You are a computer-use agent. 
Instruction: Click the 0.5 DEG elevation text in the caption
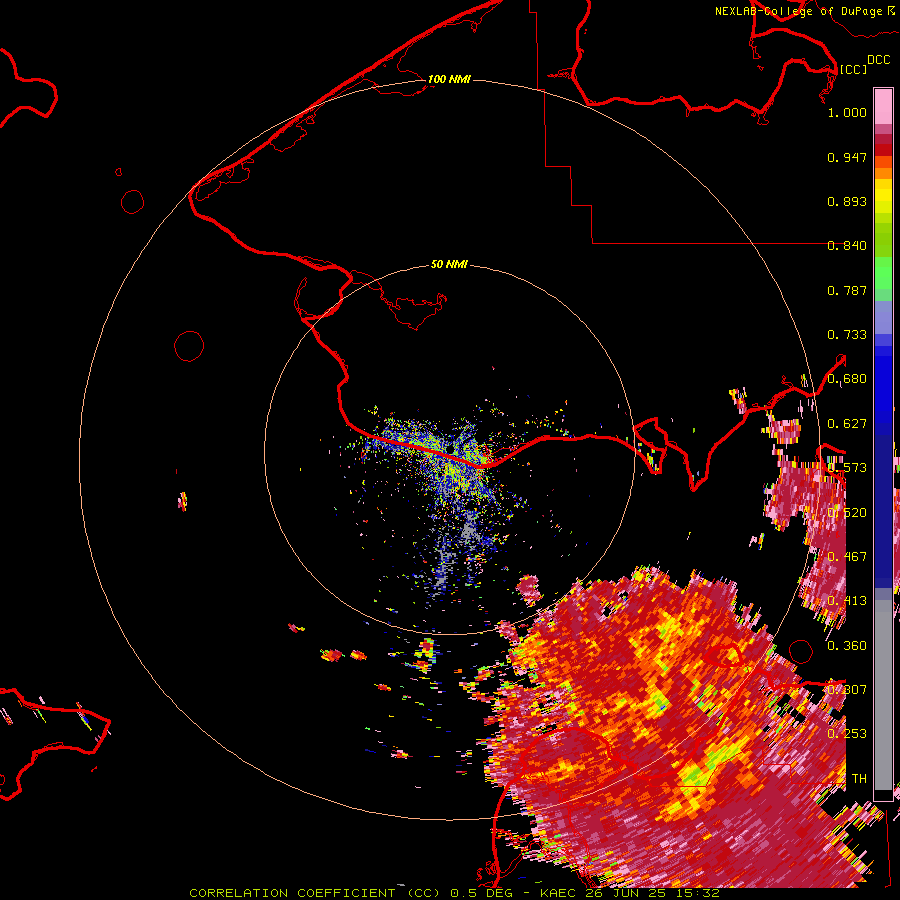point(481,893)
